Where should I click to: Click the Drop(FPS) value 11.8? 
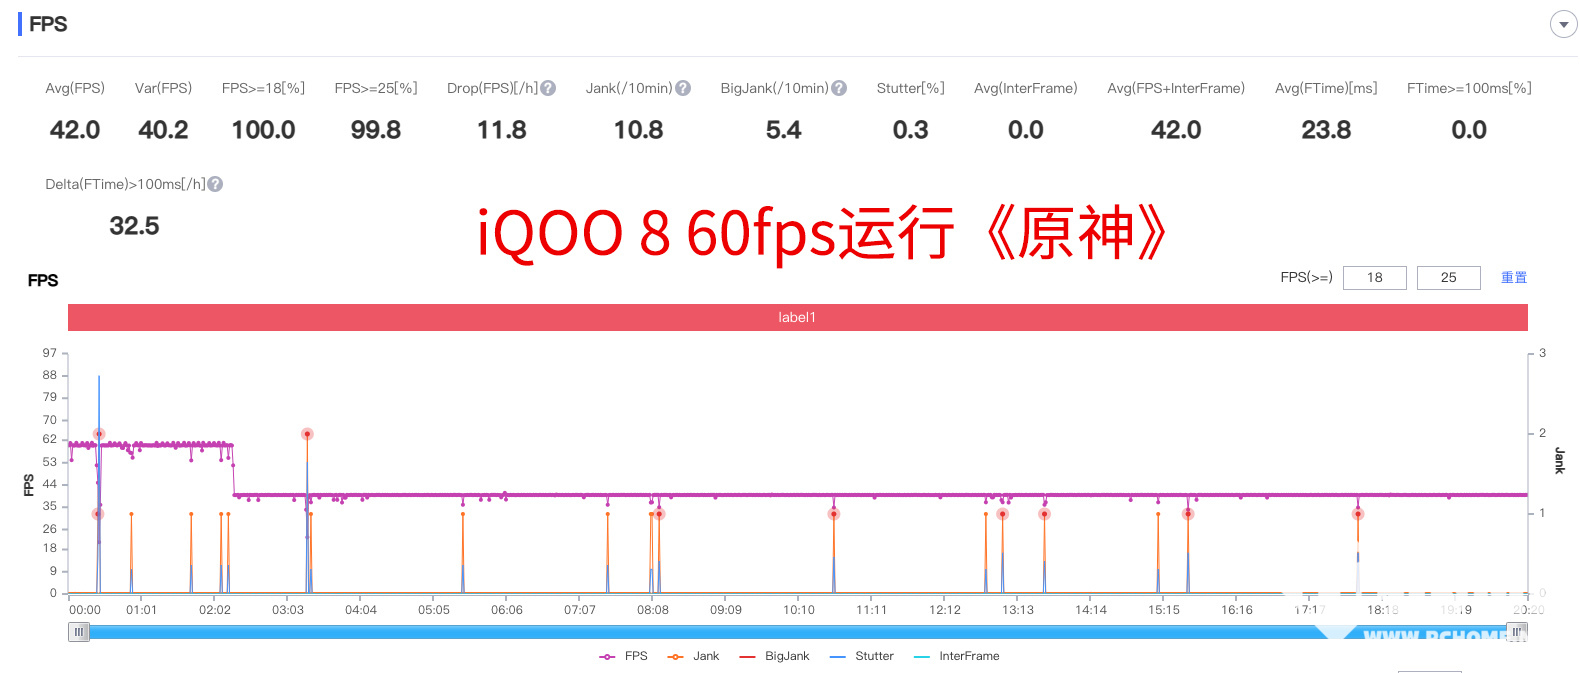[502, 130]
